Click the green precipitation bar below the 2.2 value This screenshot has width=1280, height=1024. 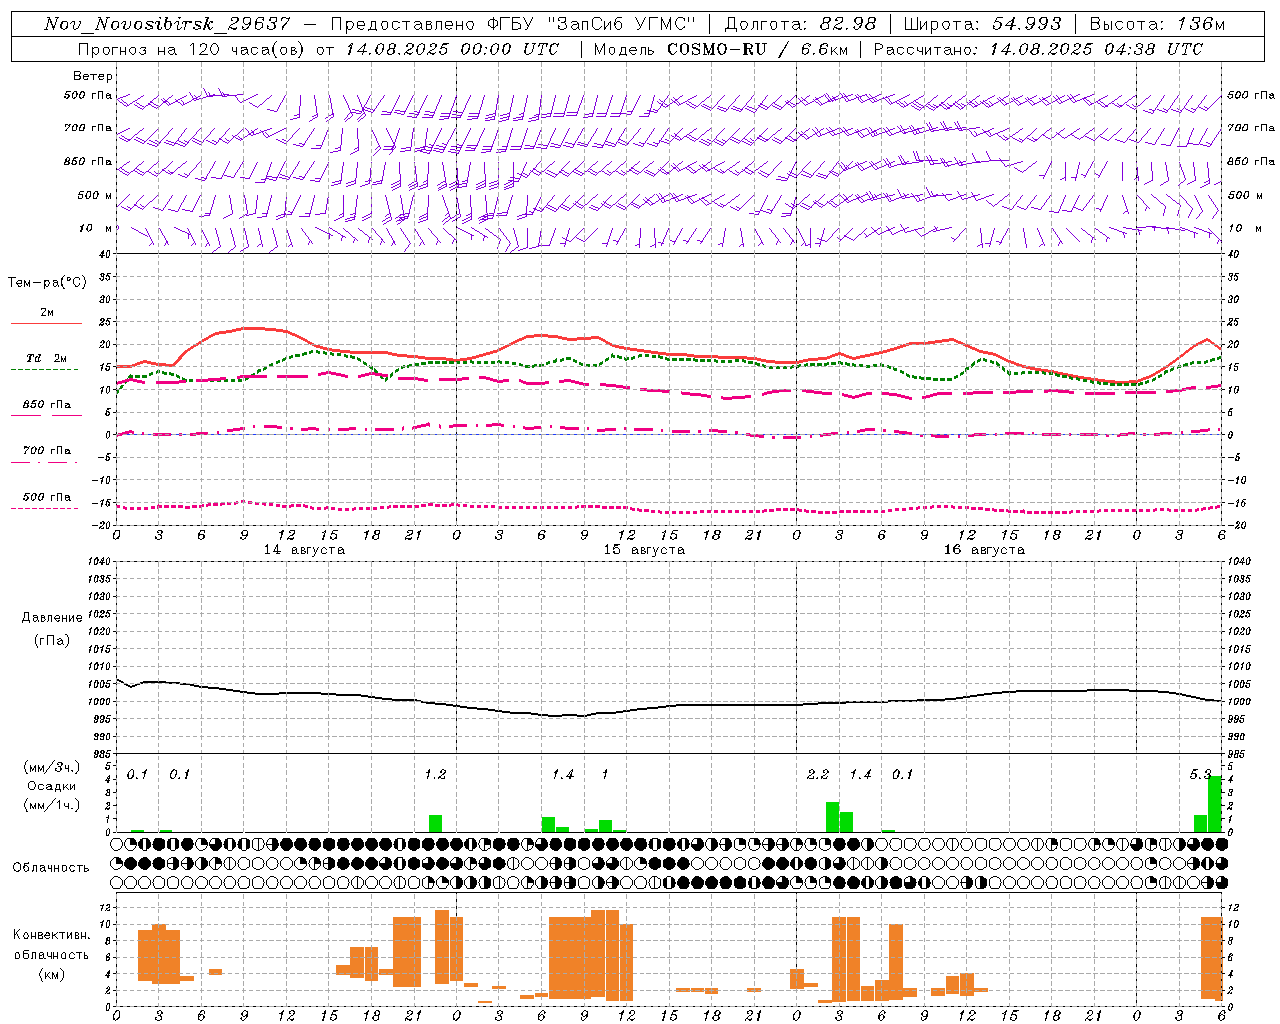click(x=832, y=817)
